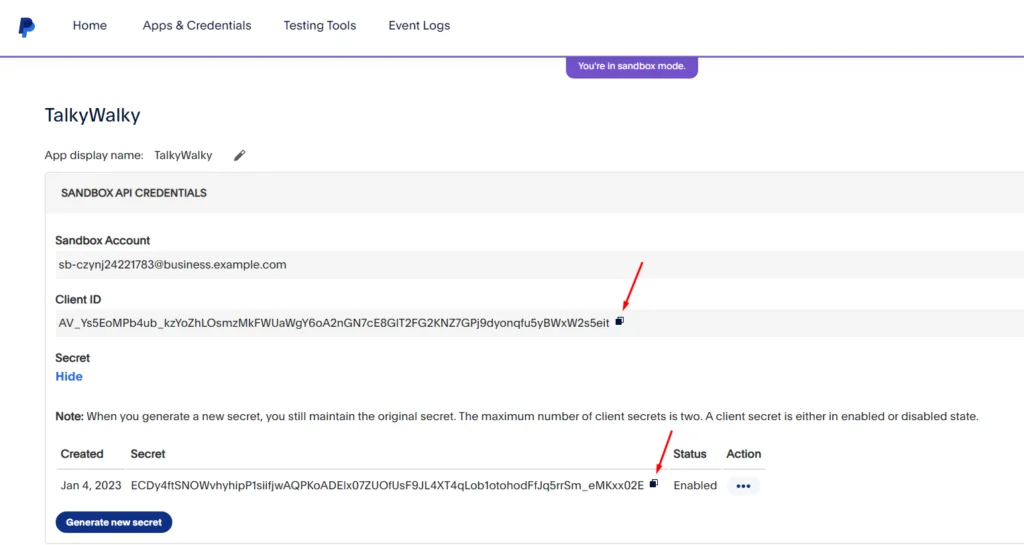Click the Action column header
1024x545 pixels.
coord(743,454)
